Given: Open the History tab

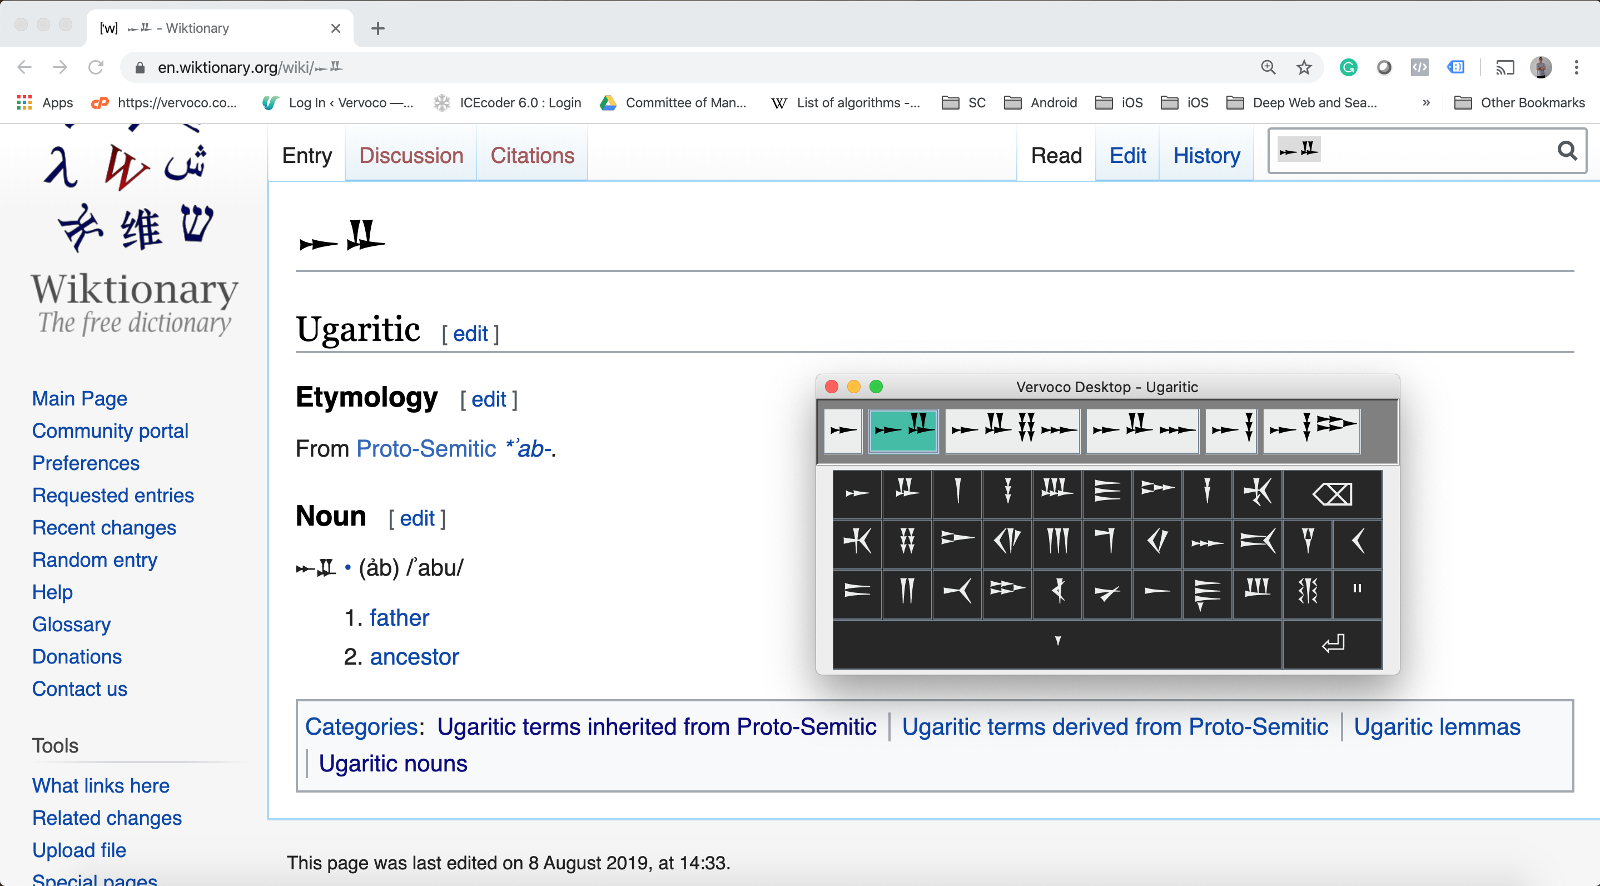Looking at the screenshot, I should pos(1206,155).
